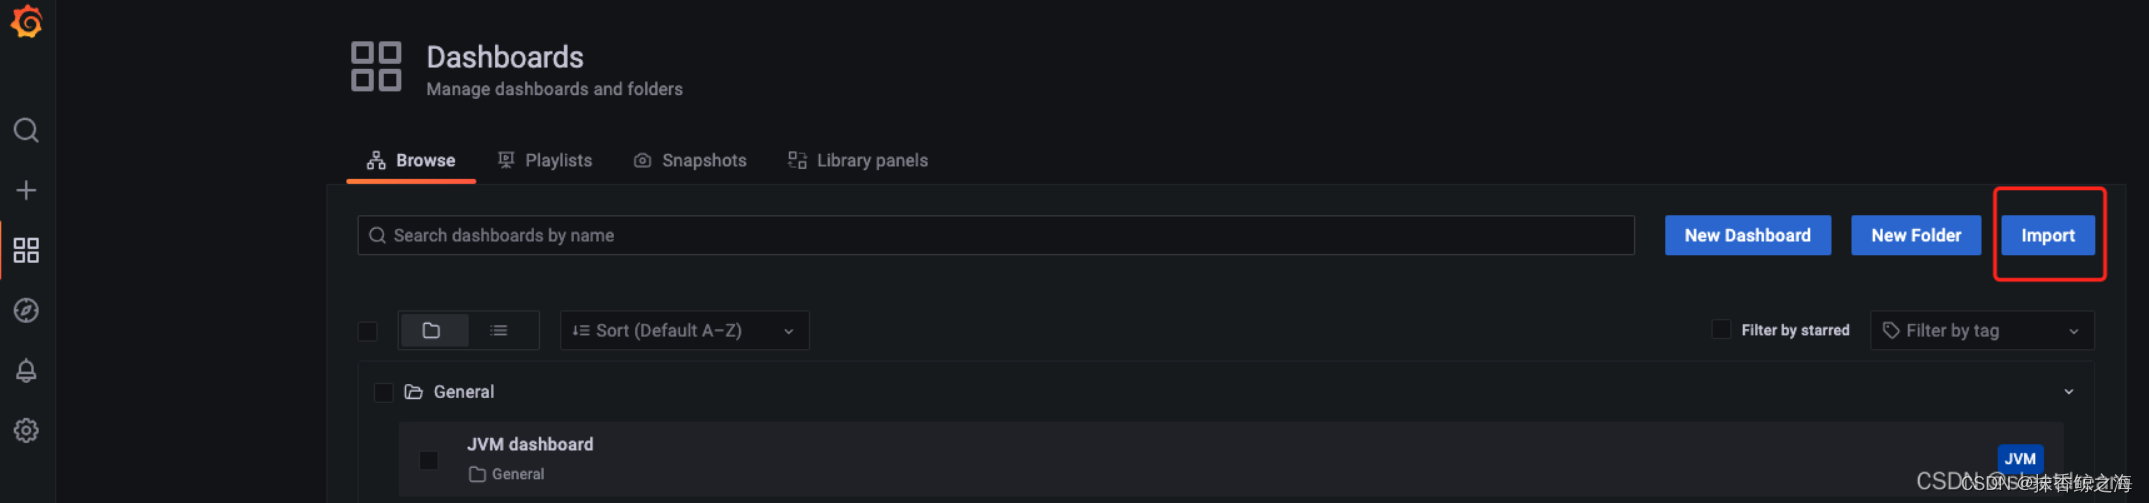Image resolution: width=2149 pixels, height=503 pixels.
Task: Open the Configuration gear icon
Action: point(27,431)
